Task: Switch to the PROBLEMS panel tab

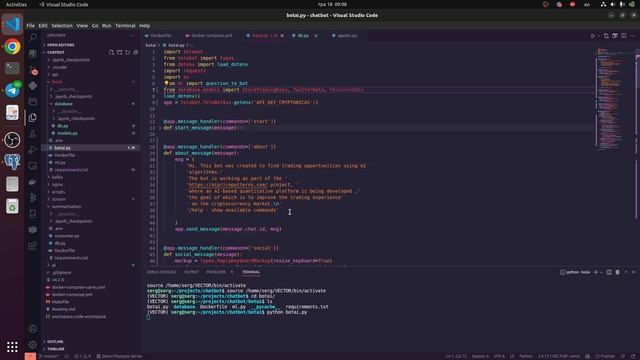Action: (216, 272)
